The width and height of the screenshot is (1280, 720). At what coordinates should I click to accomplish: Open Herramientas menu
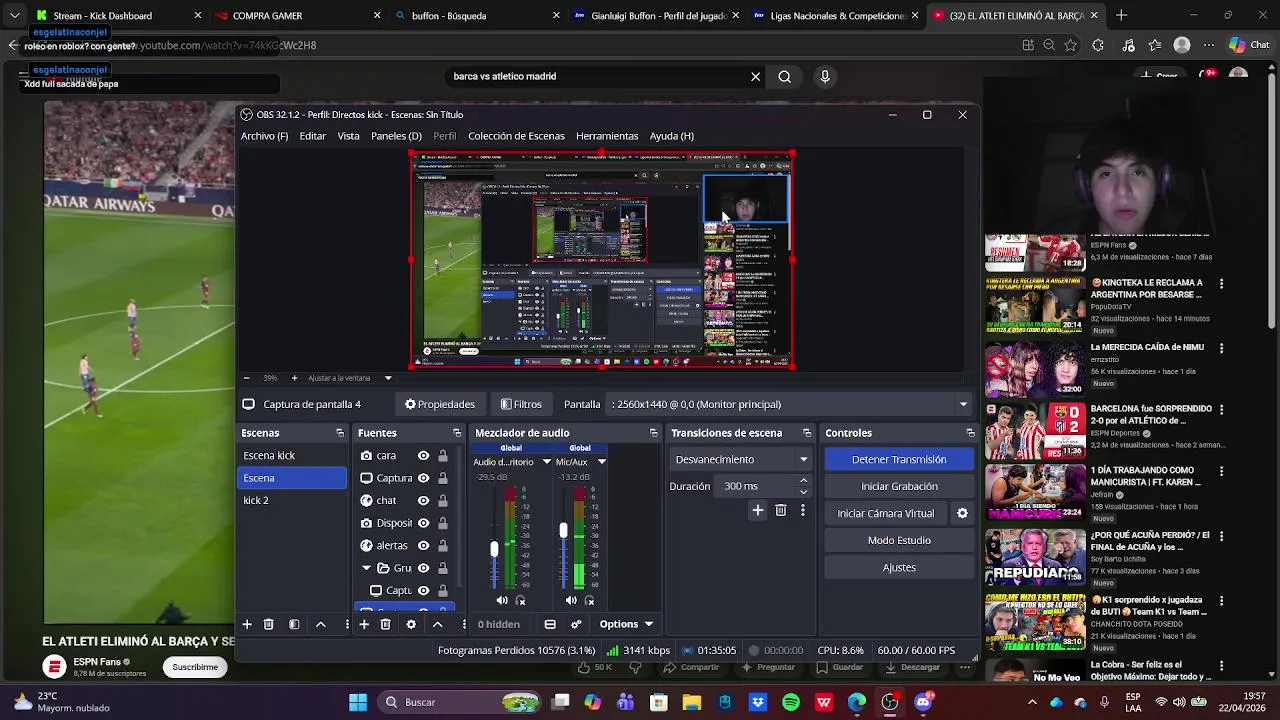[607, 136]
